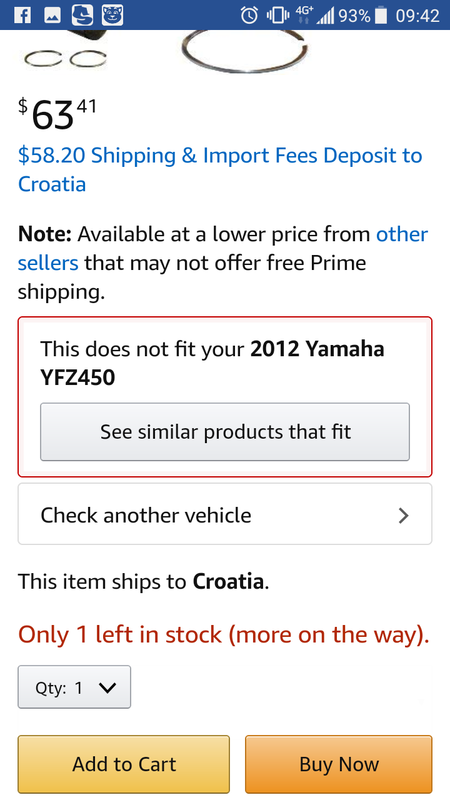Tap the alarm clock status icon

click(x=249, y=15)
